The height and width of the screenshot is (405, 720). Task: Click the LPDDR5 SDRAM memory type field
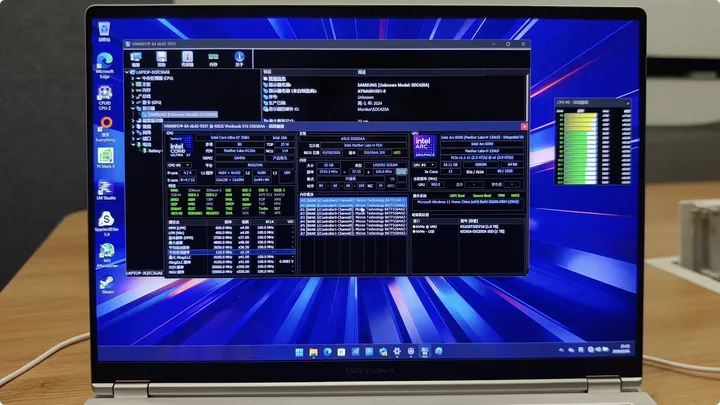(385, 165)
